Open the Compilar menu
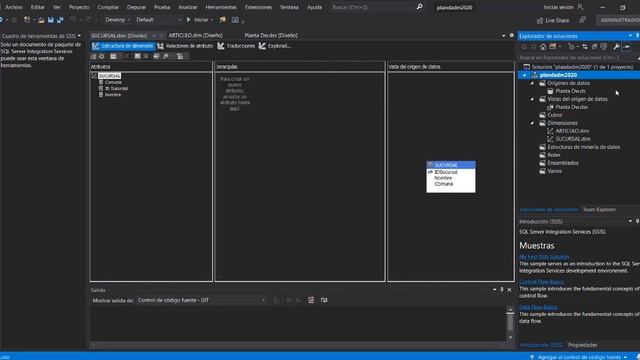Screen dimensions: 640x360 [x=108, y=7]
